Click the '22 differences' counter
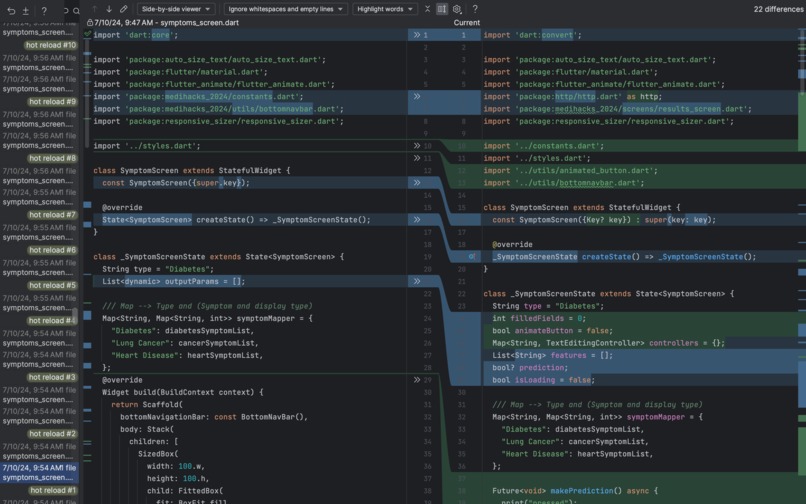This screenshot has width=806, height=504. point(778,9)
